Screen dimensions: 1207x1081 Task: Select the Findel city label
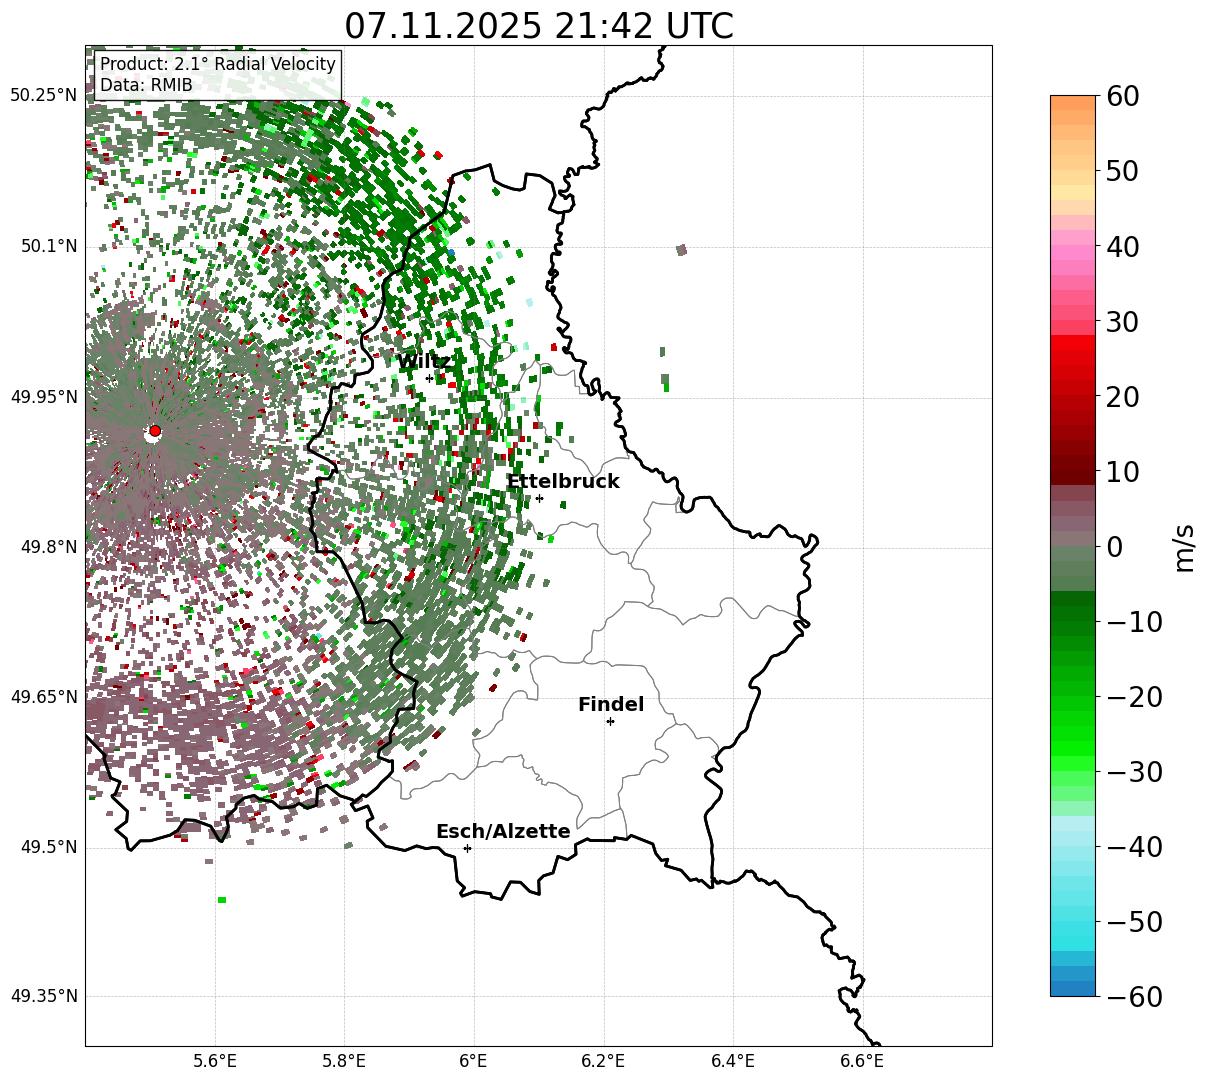[611, 704]
